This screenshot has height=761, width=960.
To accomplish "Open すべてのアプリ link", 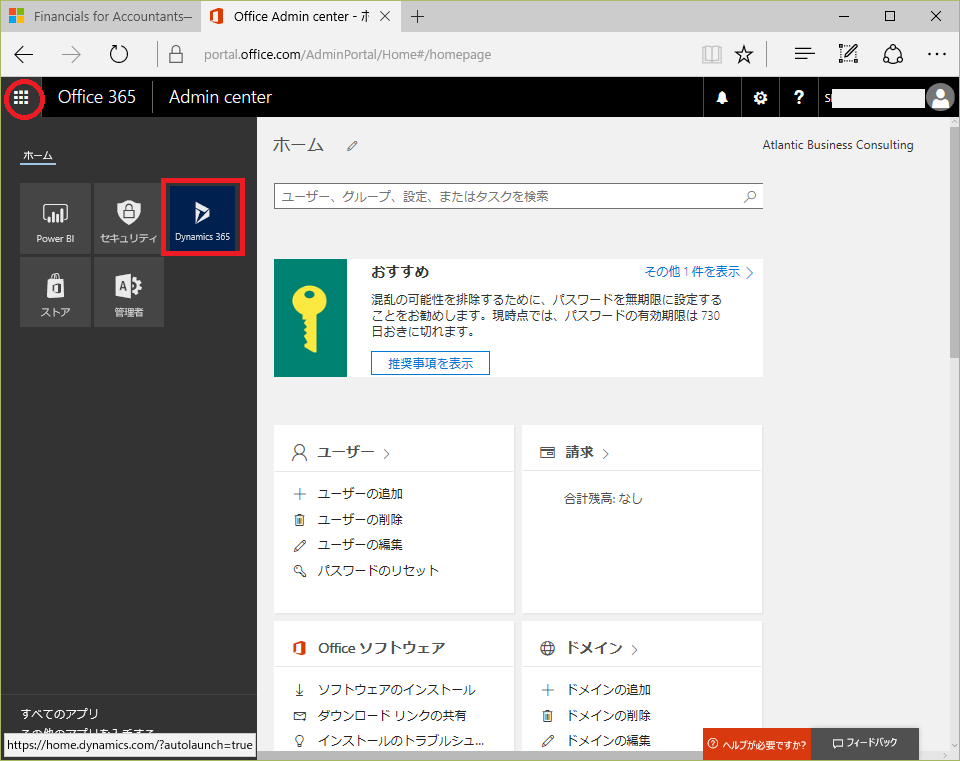I will 59,714.
